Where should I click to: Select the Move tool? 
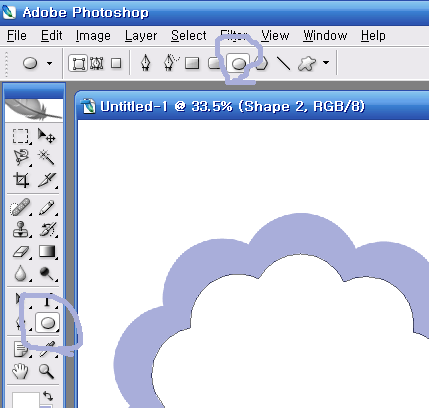coord(46,136)
